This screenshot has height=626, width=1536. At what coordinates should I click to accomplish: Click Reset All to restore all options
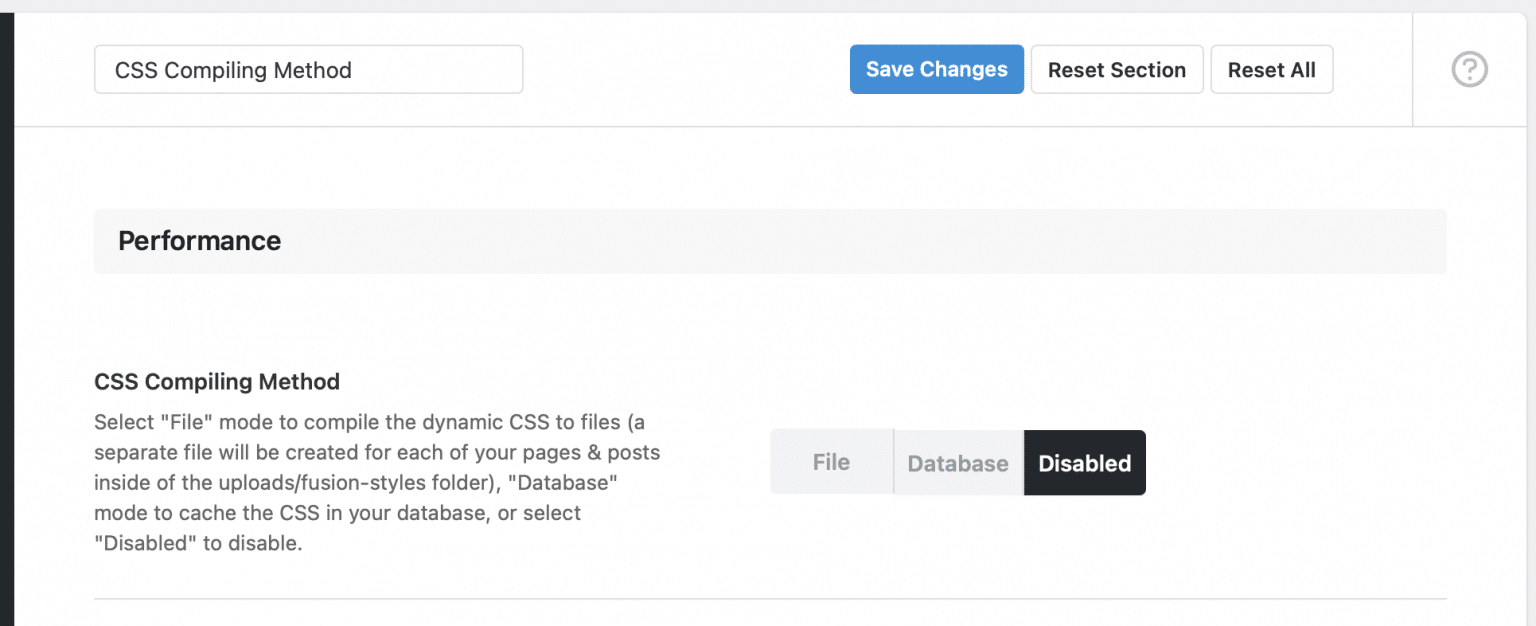[1272, 69]
